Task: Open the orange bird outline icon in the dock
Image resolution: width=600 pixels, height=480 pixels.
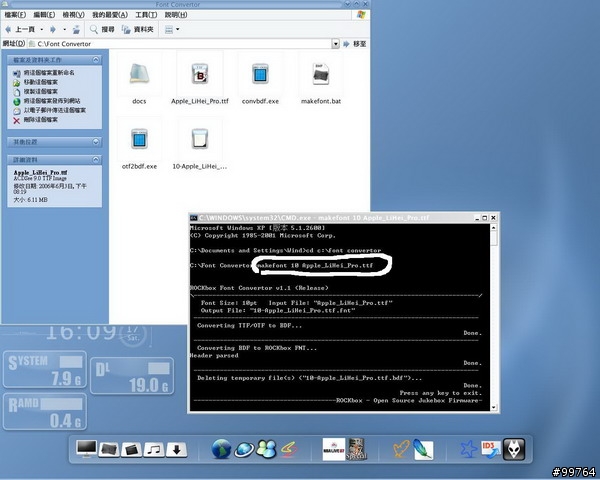Action: click(401, 449)
